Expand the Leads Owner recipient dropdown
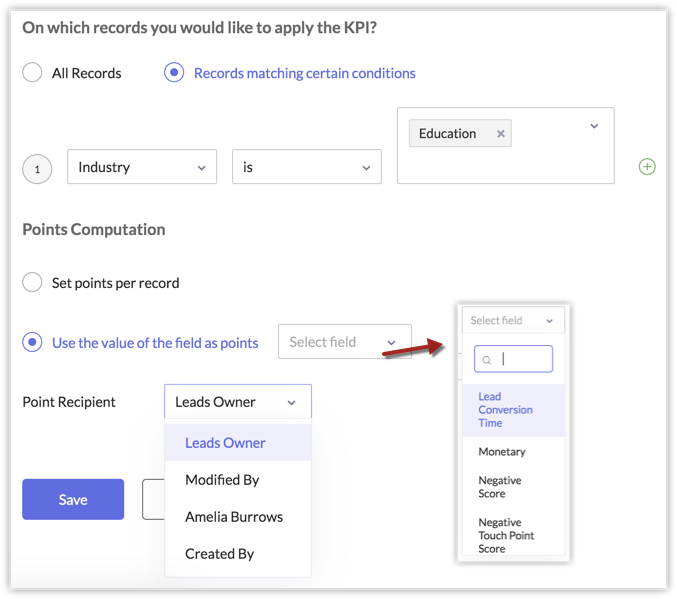 tap(238, 402)
